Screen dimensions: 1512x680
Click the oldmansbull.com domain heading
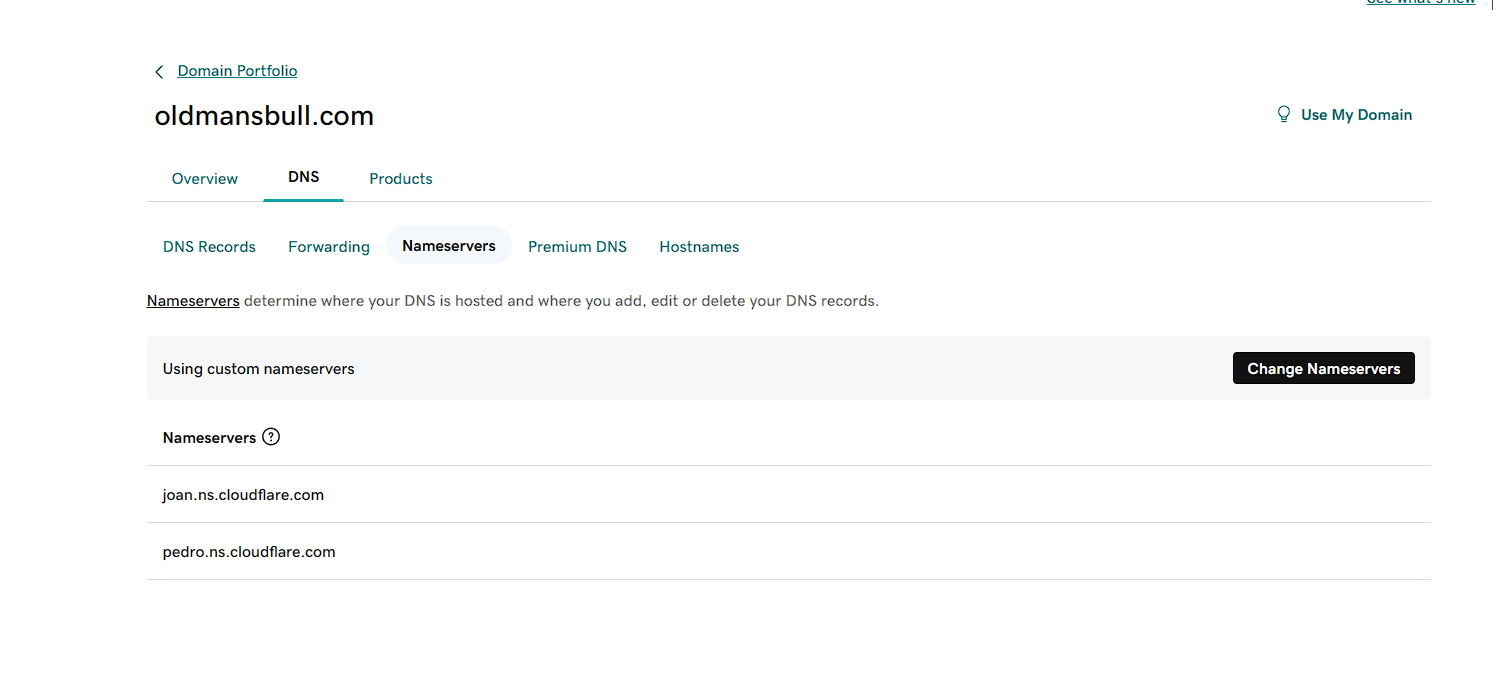point(264,115)
